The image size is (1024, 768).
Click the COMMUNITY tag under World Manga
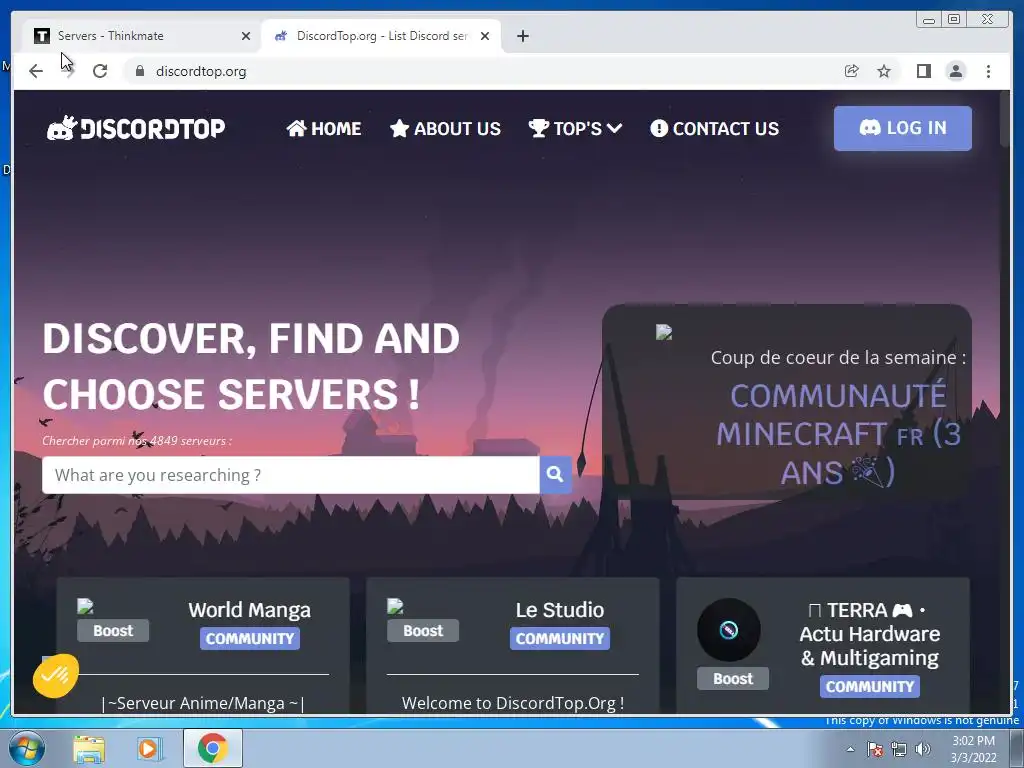tap(249, 639)
